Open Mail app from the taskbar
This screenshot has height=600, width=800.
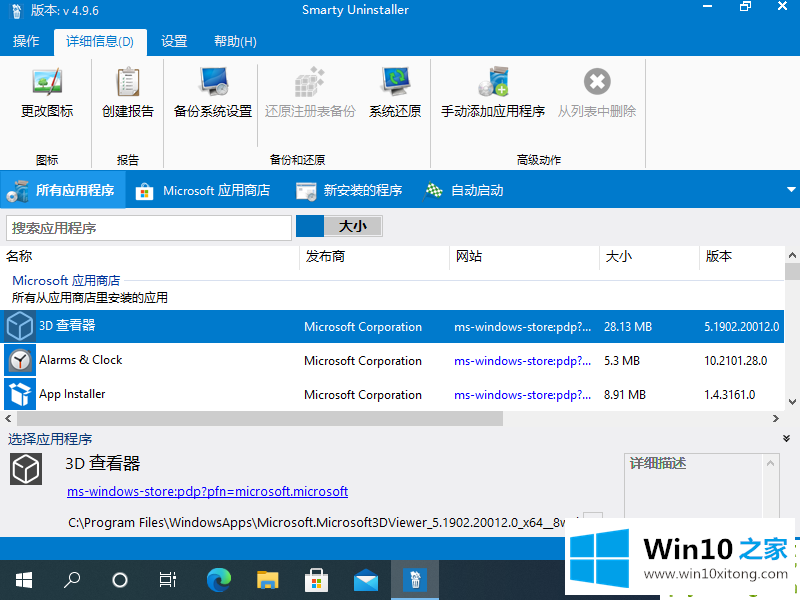pos(366,581)
